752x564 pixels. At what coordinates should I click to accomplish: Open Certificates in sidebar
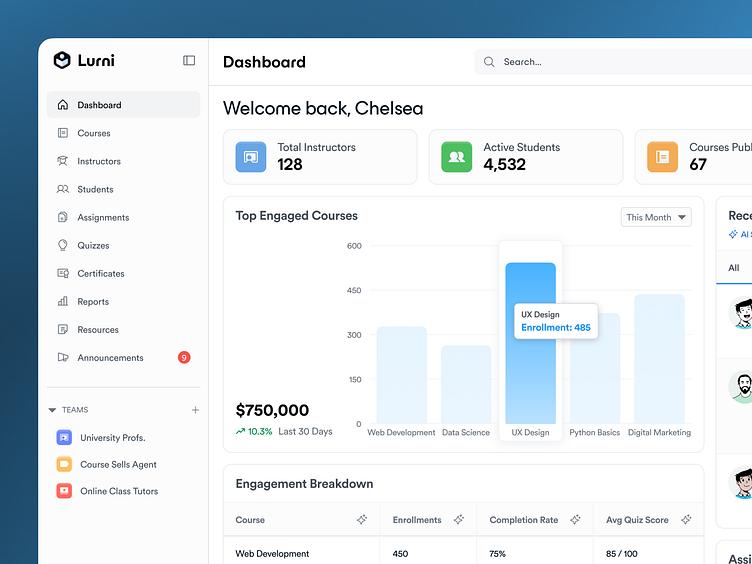coord(123,273)
